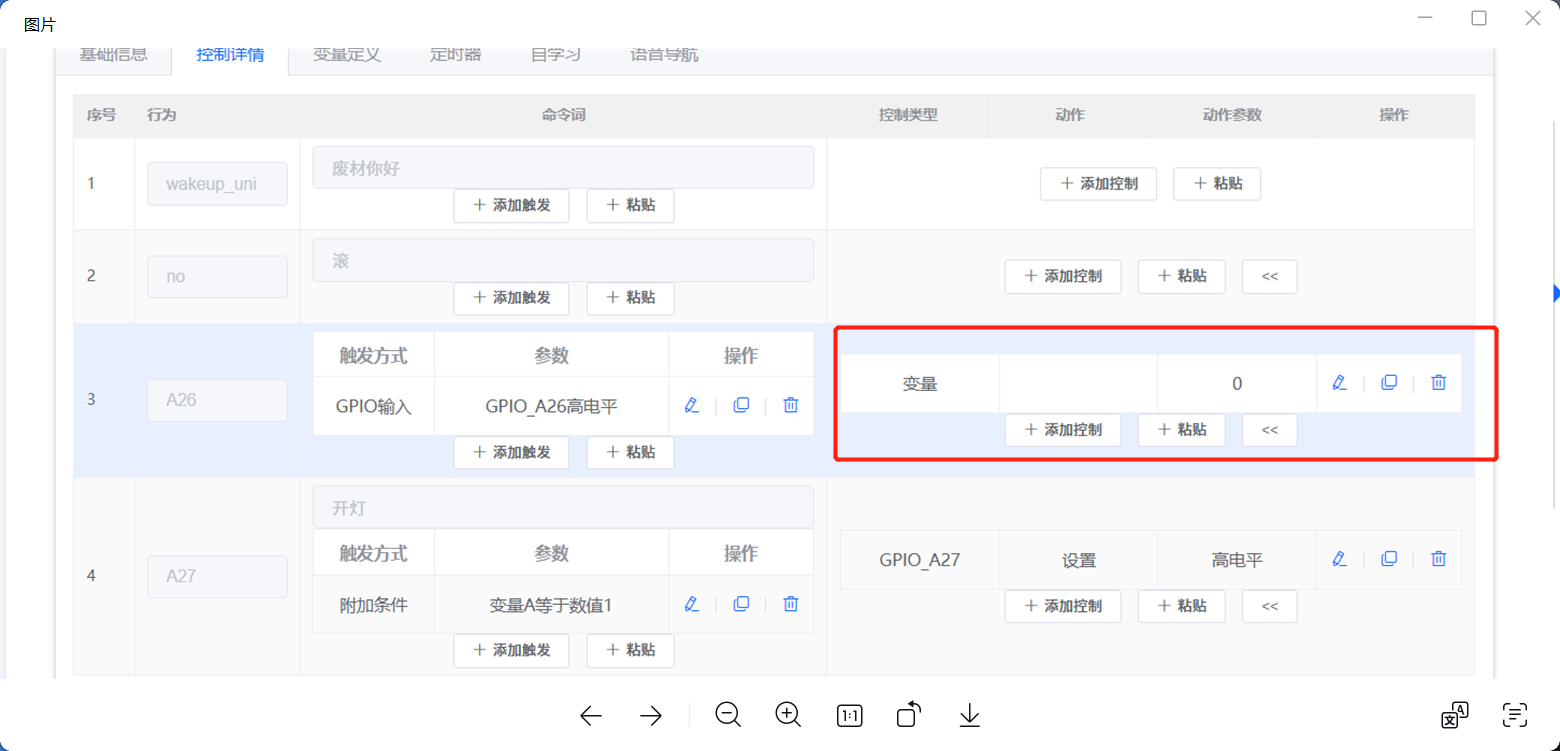Zoom in on the image viewer
The width and height of the screenshot is (1560, 751).
788,715
